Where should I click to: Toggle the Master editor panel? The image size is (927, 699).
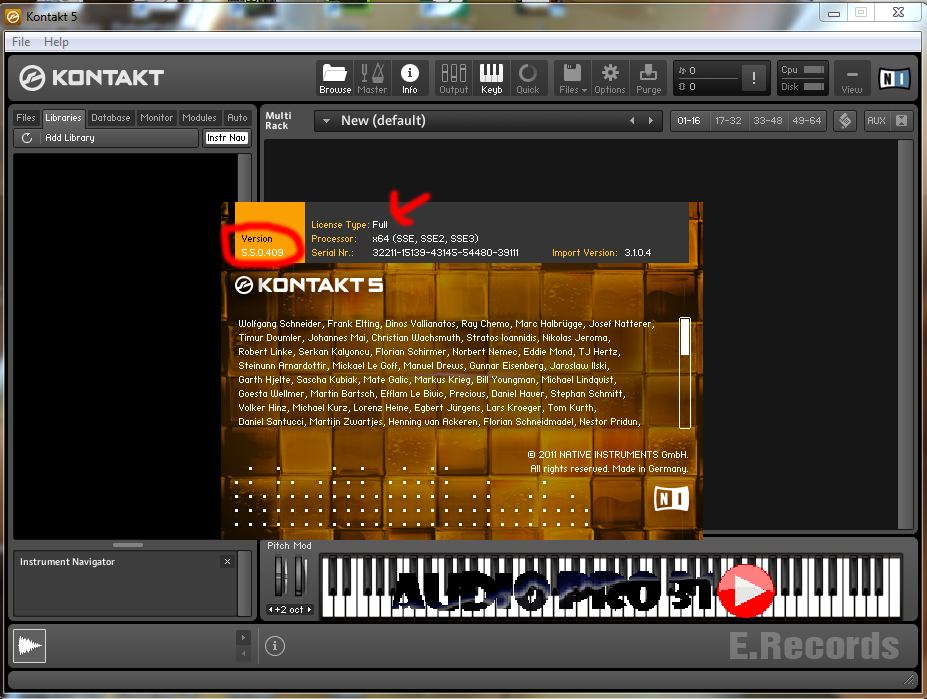point(372,78)
